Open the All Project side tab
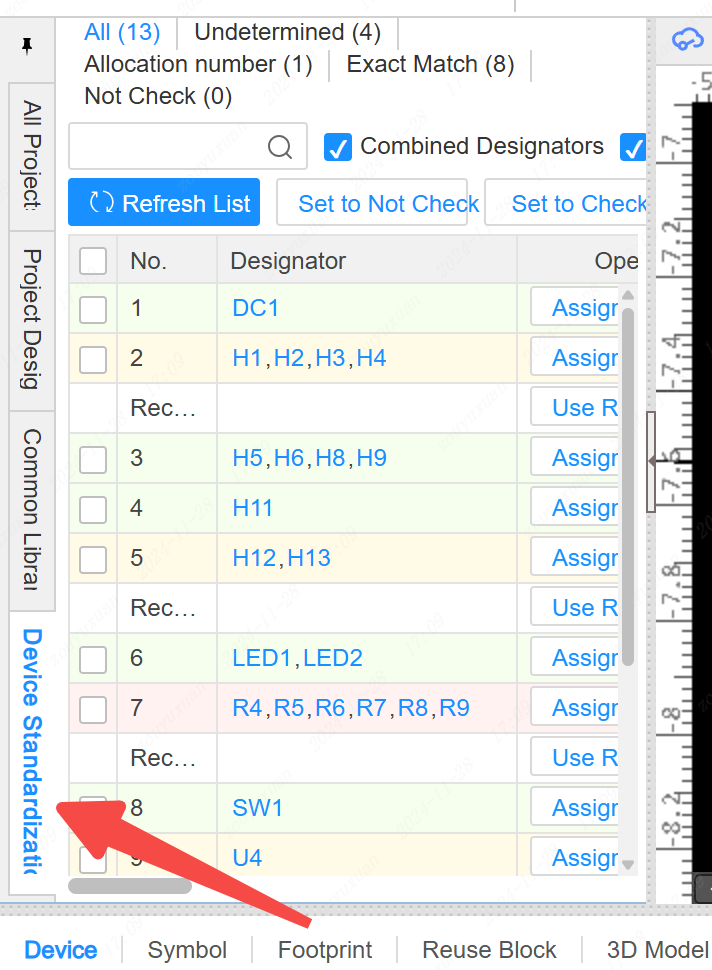This screenshot has height=970, width=712. coord(32,155)
